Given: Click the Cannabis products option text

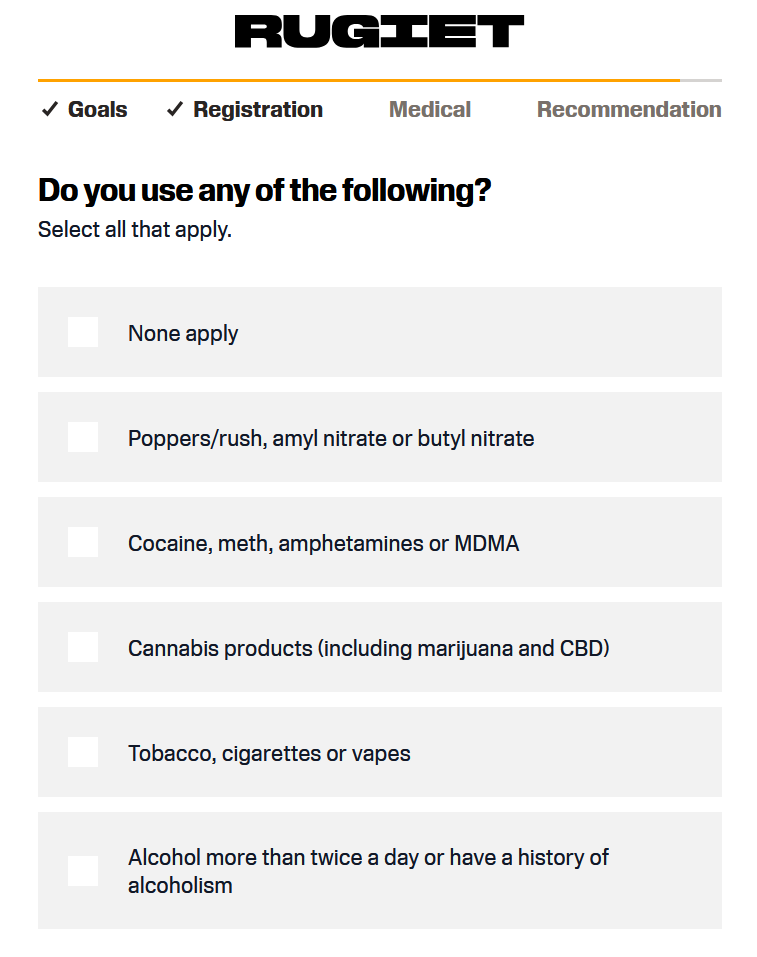Looking at the screenshot, I should [369, 648].
